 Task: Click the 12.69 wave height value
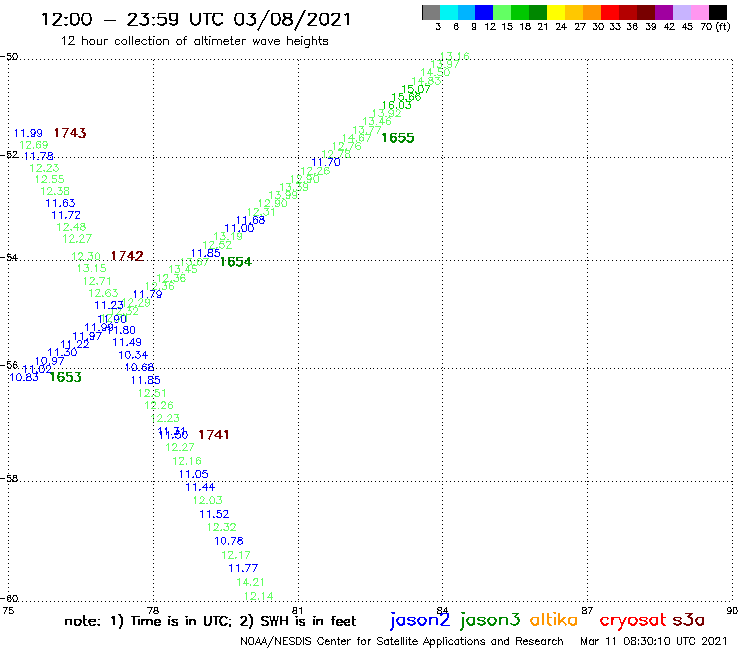(34, 145)
